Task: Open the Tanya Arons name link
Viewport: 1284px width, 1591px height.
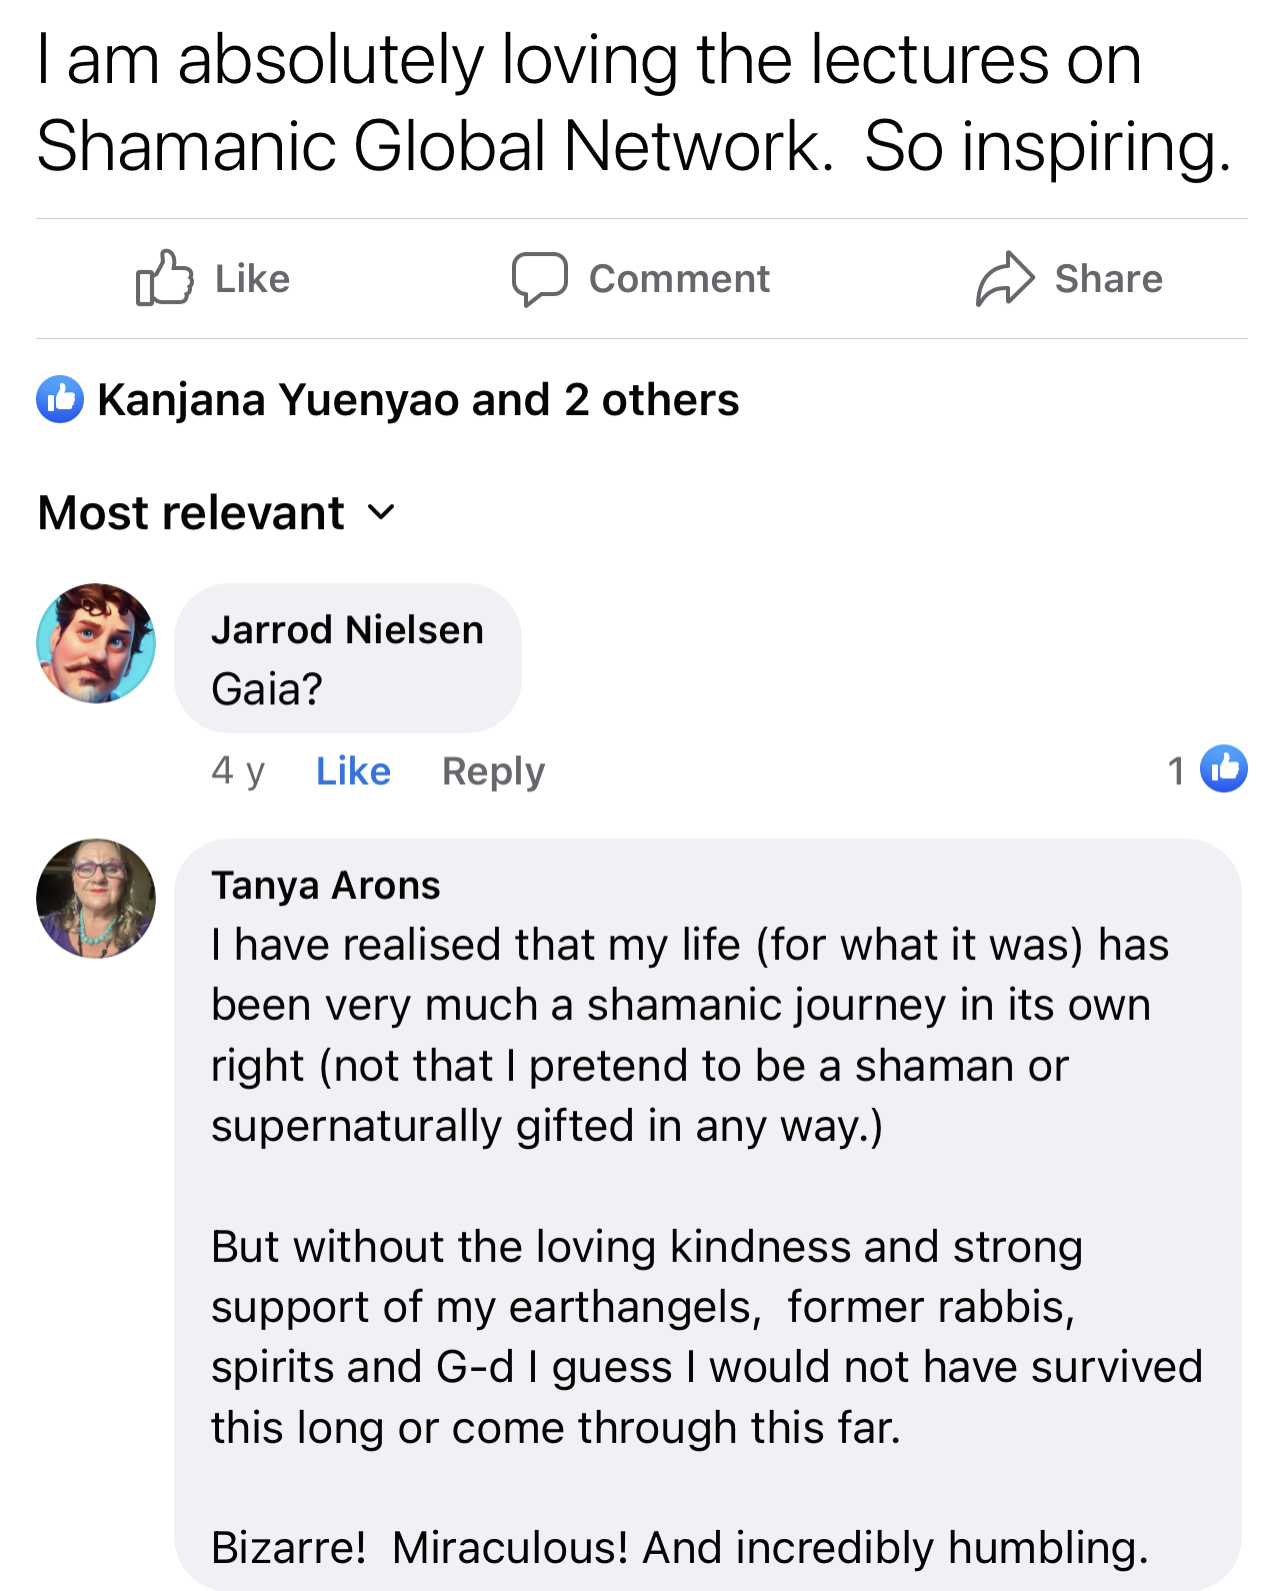Action: click(326, 886)
